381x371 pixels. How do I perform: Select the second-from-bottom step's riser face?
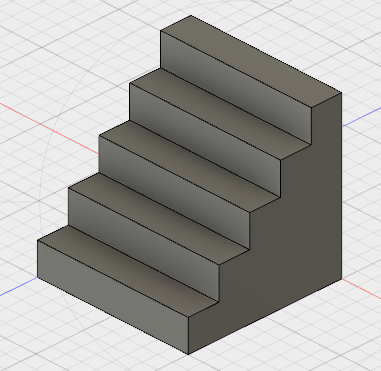[x=144, y=245]
